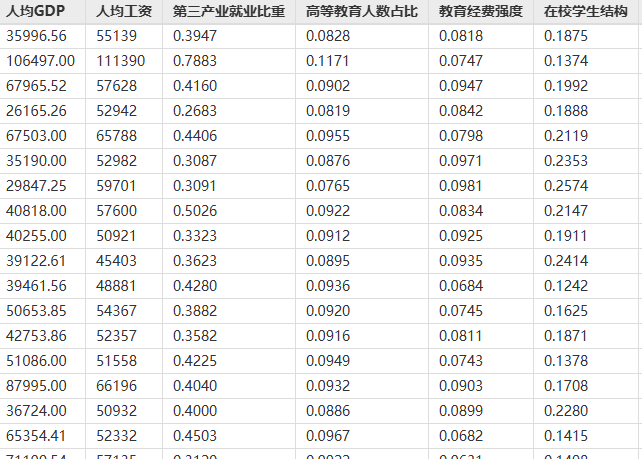Viewport: 642px width, 459px height.
Task: Select the cell containing 0.7883
Action: click(195, 61)
